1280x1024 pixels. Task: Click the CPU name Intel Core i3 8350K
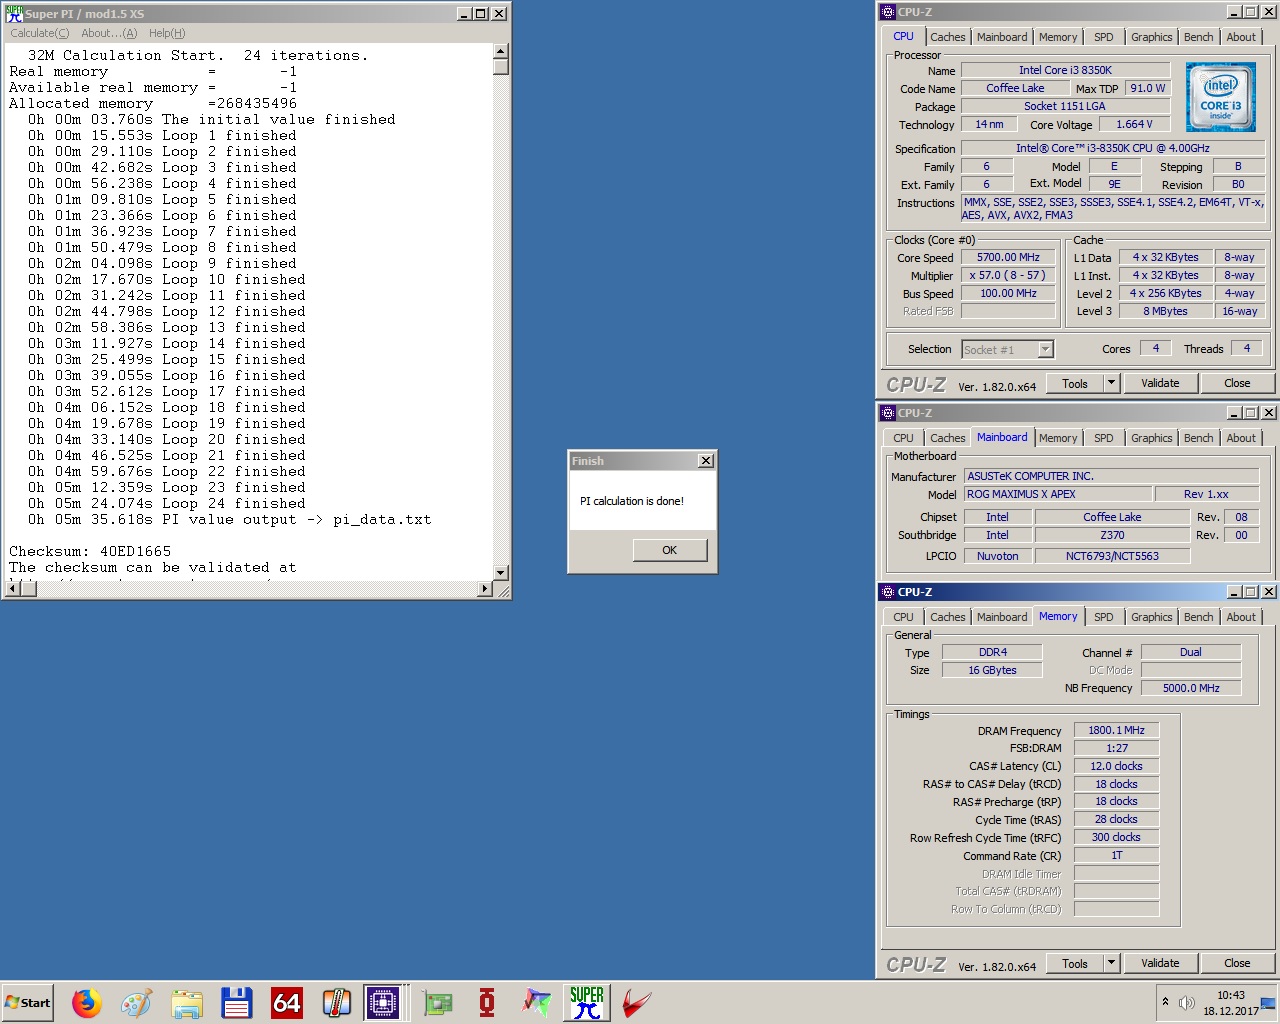(x=1065, y=70)
